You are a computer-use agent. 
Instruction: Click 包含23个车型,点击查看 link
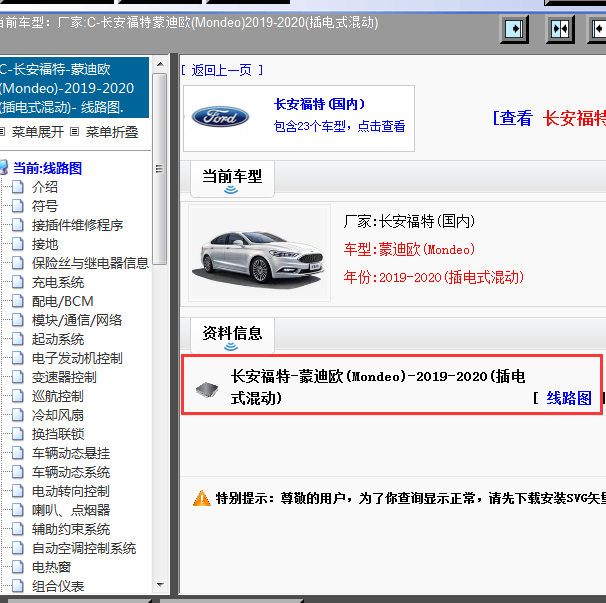click(339, 126)
